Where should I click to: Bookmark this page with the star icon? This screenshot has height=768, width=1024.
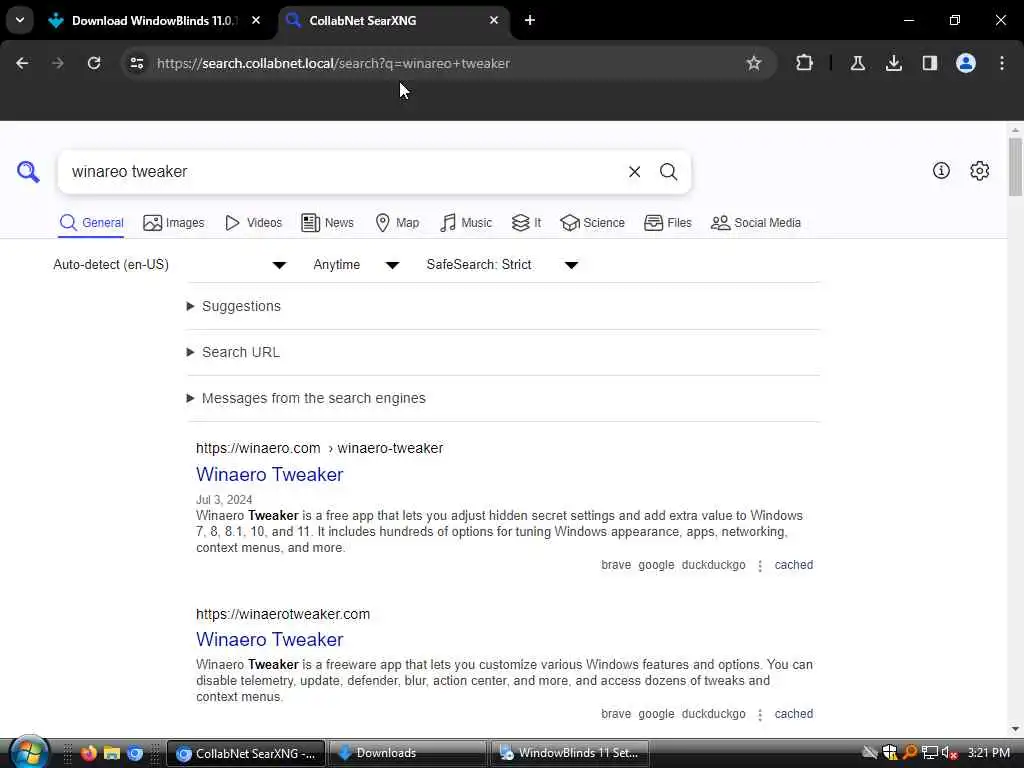(754, 63)
